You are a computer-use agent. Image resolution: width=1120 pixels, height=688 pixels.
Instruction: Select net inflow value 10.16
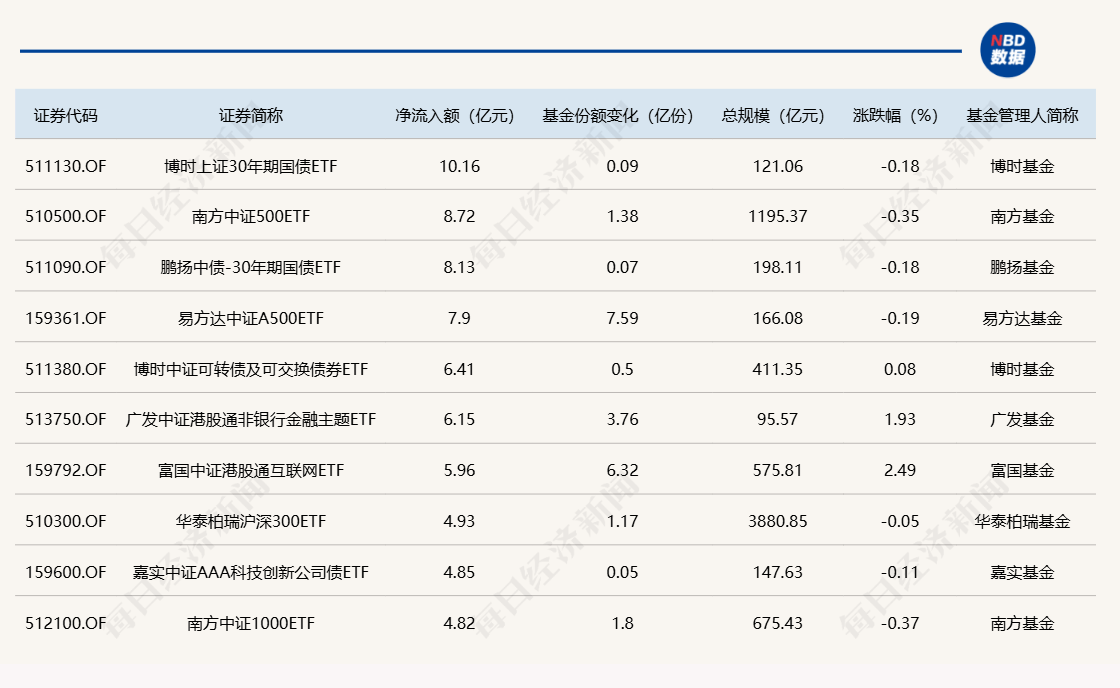point(459,166)
